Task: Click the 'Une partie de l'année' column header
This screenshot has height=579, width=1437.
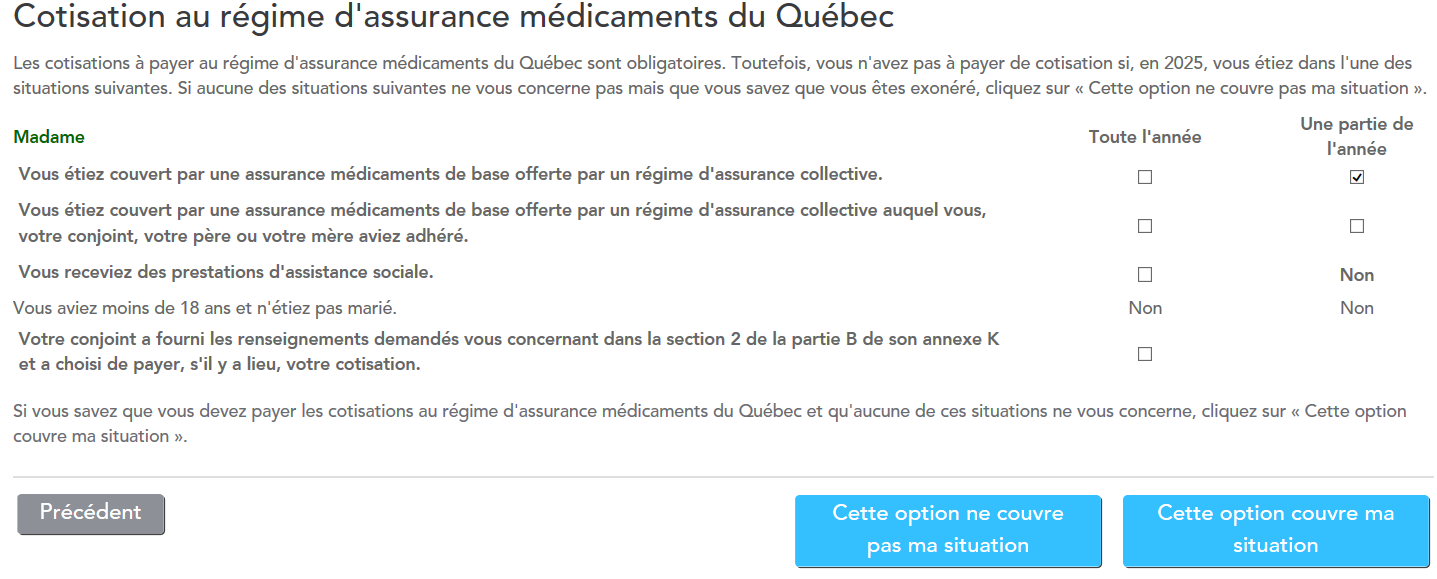Action: click(1356, 137)
